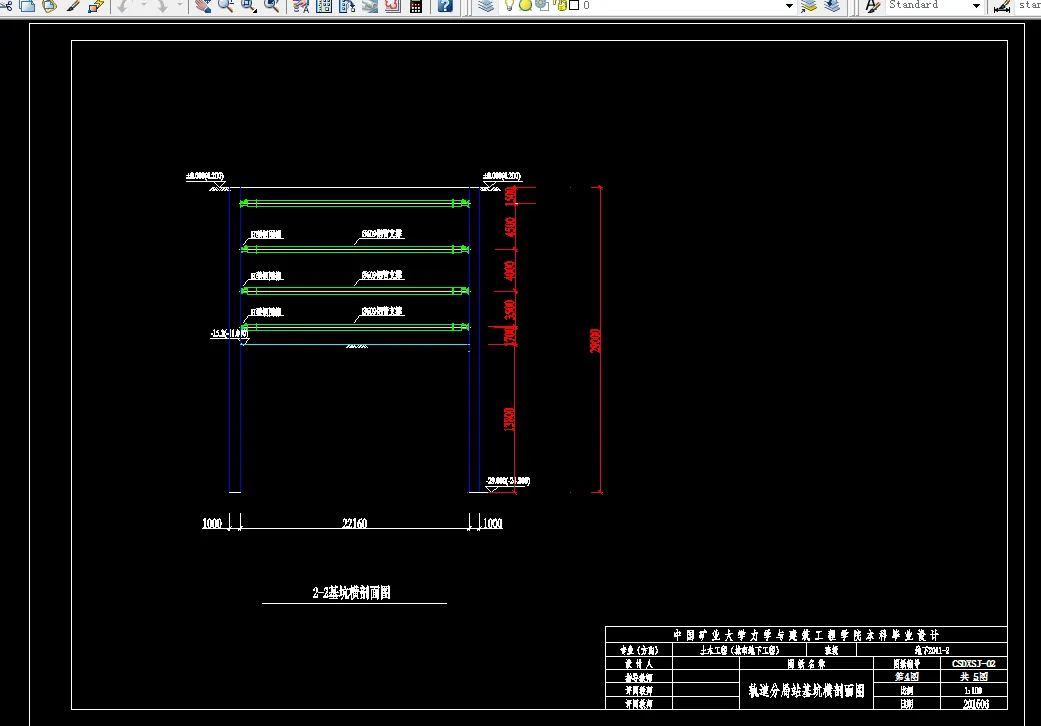The height and width of the screenshot is (726, 1041).
Task: Open the DesignCenter icon
Action: [324, 5]
